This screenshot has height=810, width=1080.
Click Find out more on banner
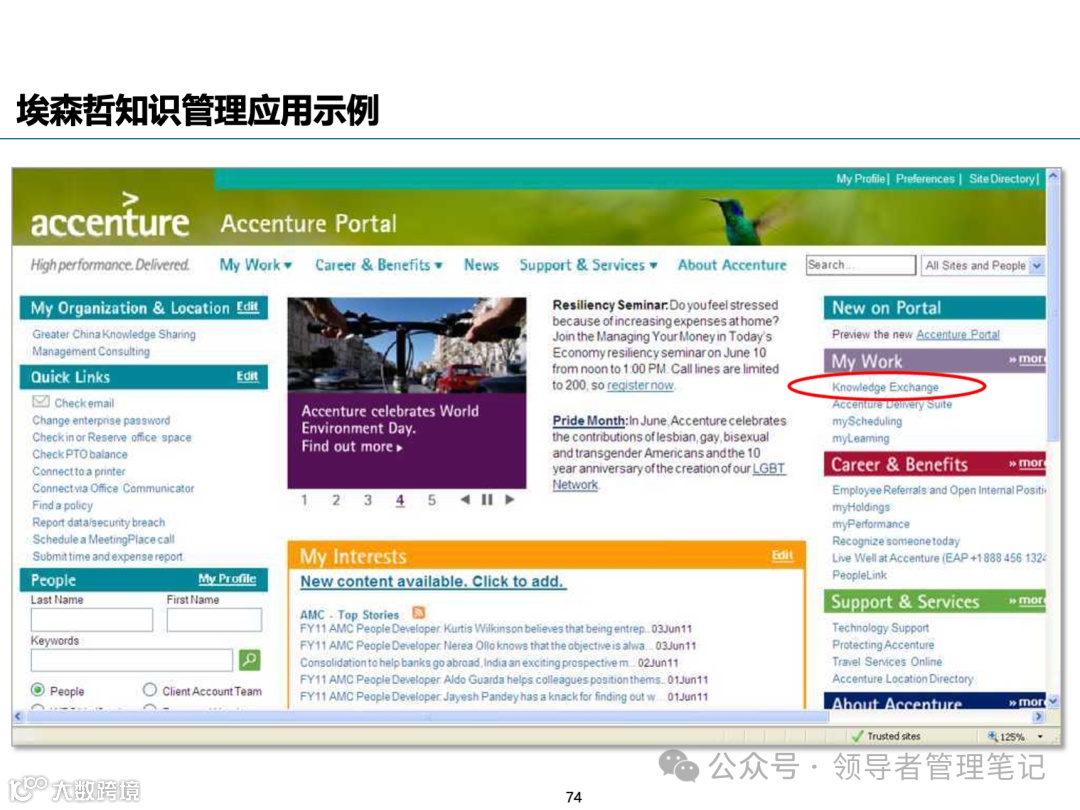coord(352,446)
